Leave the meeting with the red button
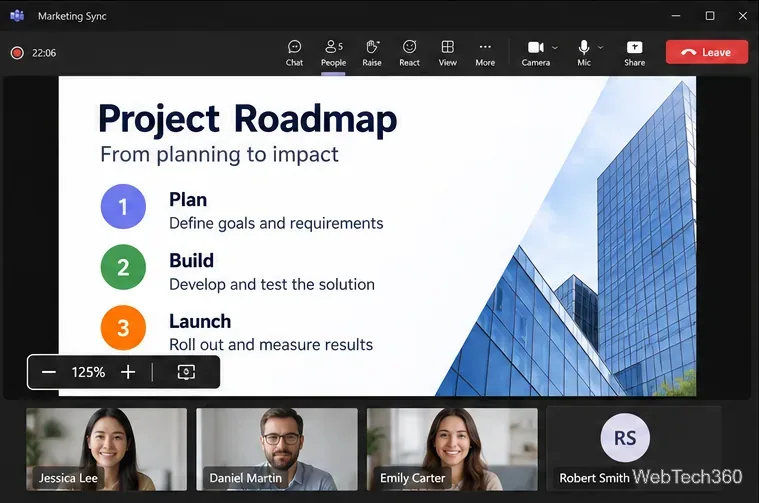759x503 pixels. click(707, 52)
